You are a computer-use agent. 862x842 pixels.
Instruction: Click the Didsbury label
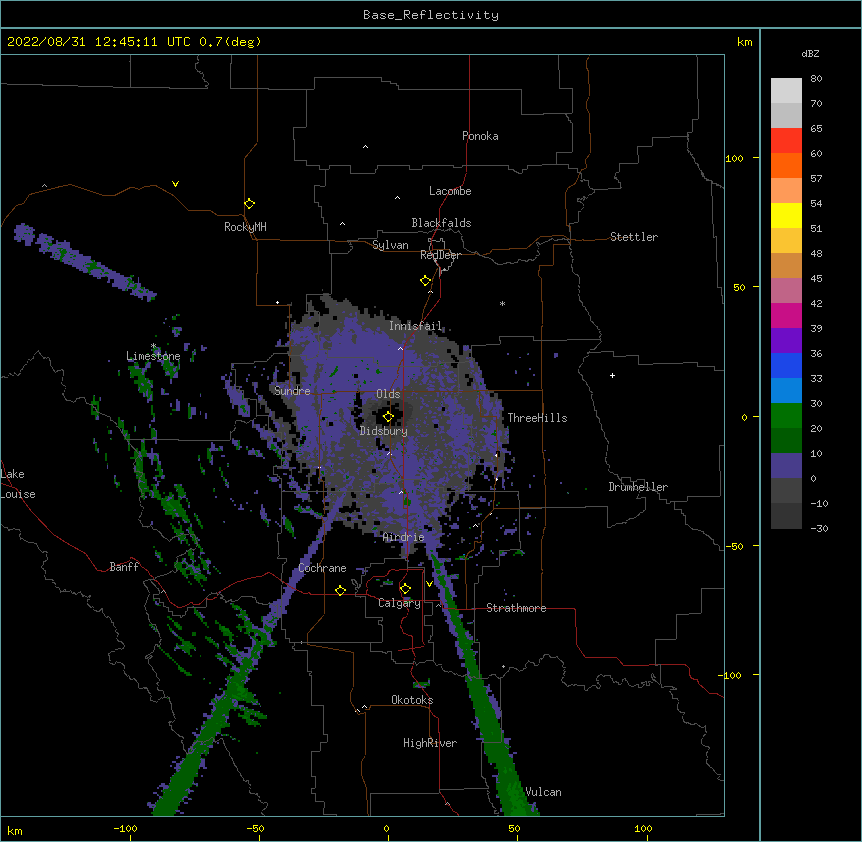384,431
